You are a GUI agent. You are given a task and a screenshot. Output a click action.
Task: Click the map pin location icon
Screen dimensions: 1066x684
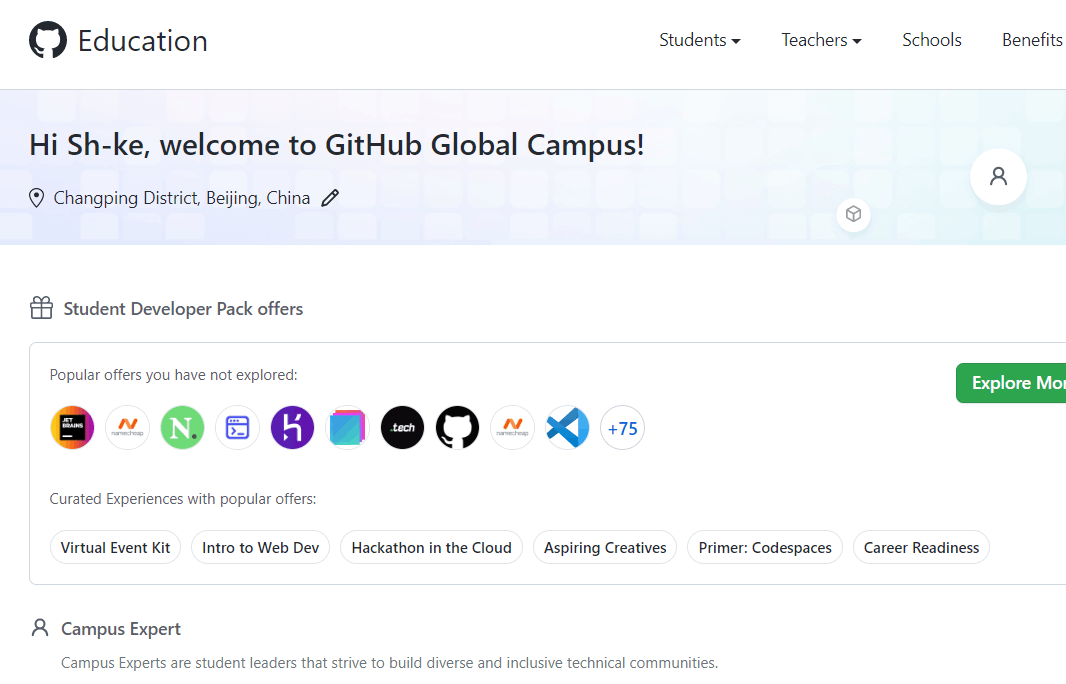pyautogui.click(x=36, y=198)
